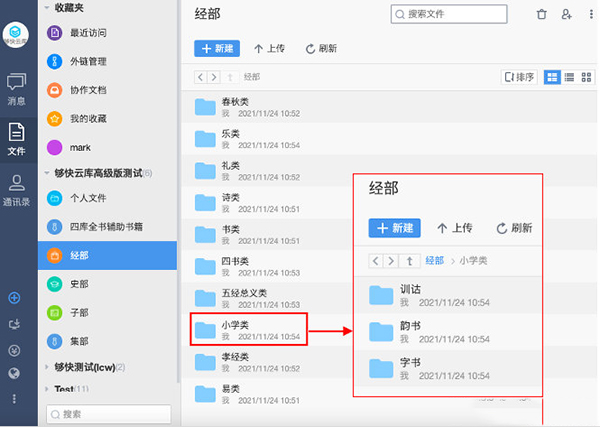
Task: Open the 子部 library
Action: pyautogui.click(x=107, y=313)
